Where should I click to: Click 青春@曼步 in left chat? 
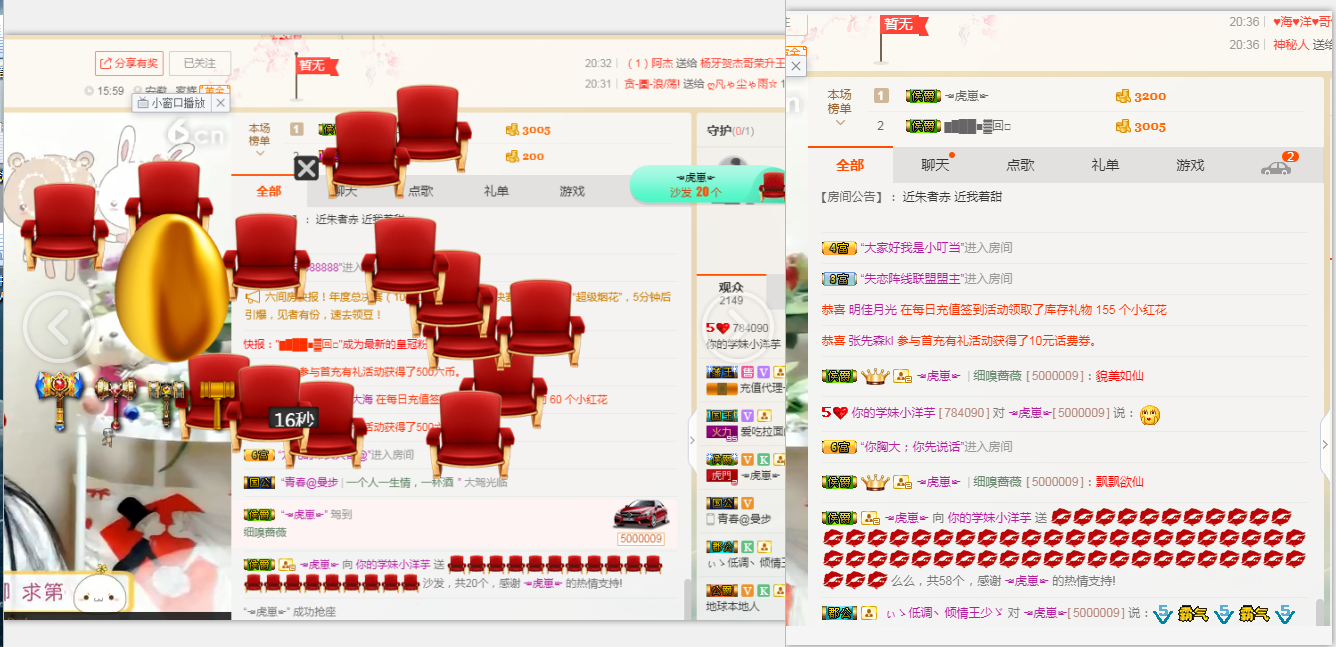coord(310,481)
